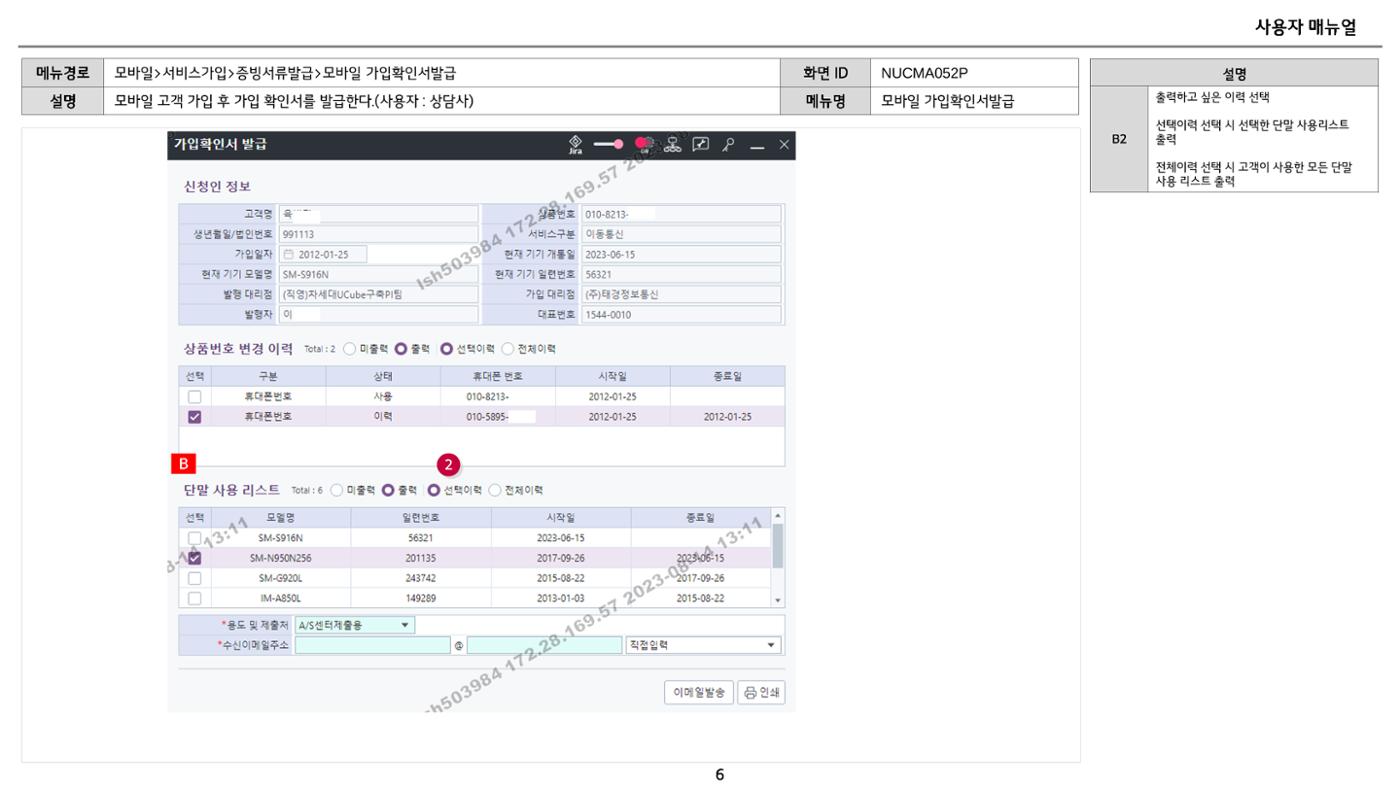Select 출력 radio for 상품번호 변경 이력
The image size is (1400, 788).
pyautogui.click(x=400, y=349)
